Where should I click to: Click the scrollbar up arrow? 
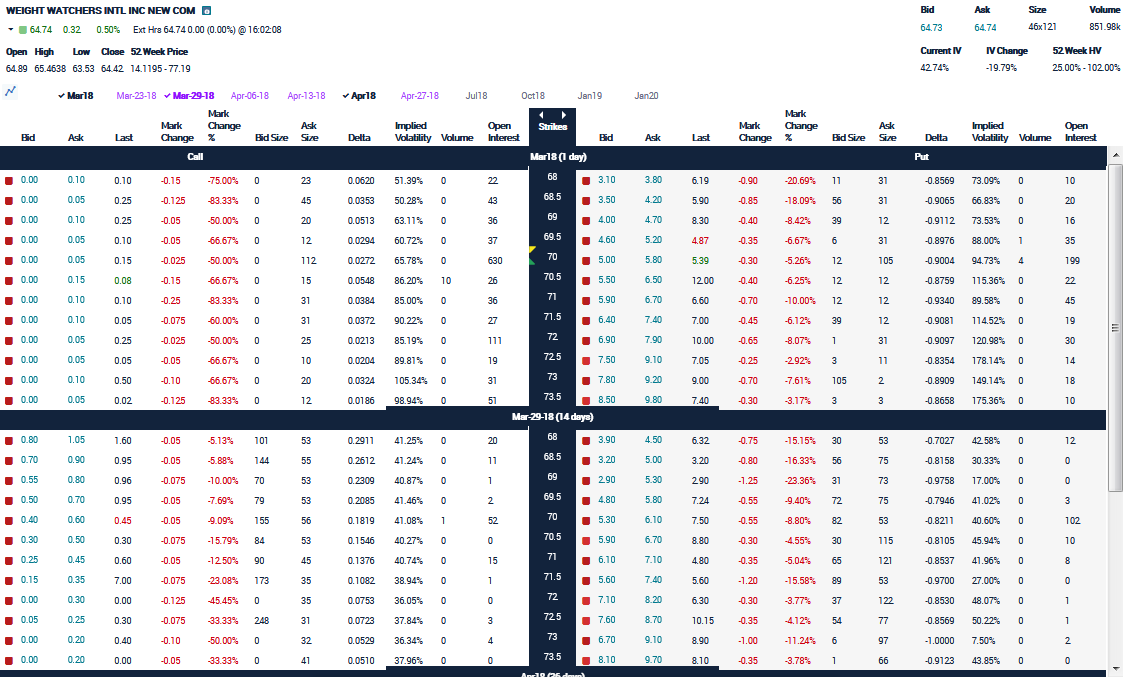click(1115, 155)
